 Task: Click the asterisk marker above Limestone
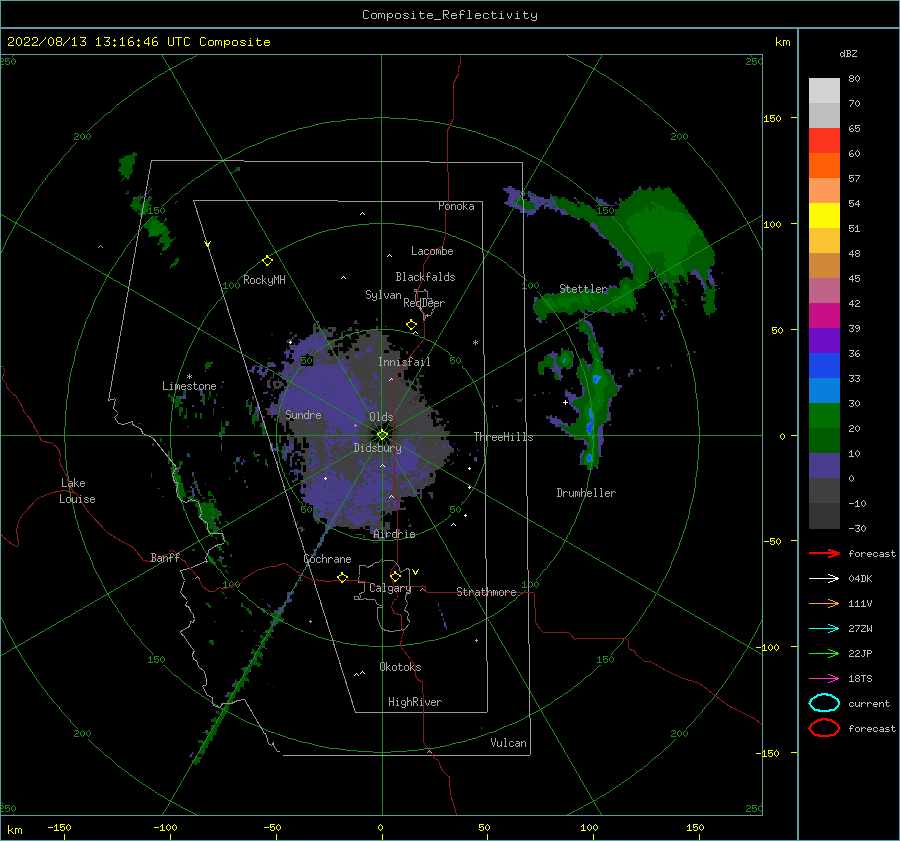point(189,377)
